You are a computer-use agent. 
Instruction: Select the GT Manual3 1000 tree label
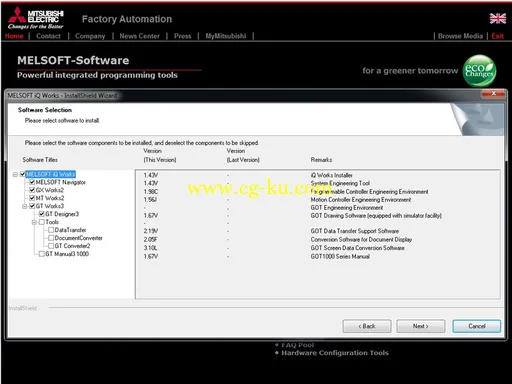(67, 254)
